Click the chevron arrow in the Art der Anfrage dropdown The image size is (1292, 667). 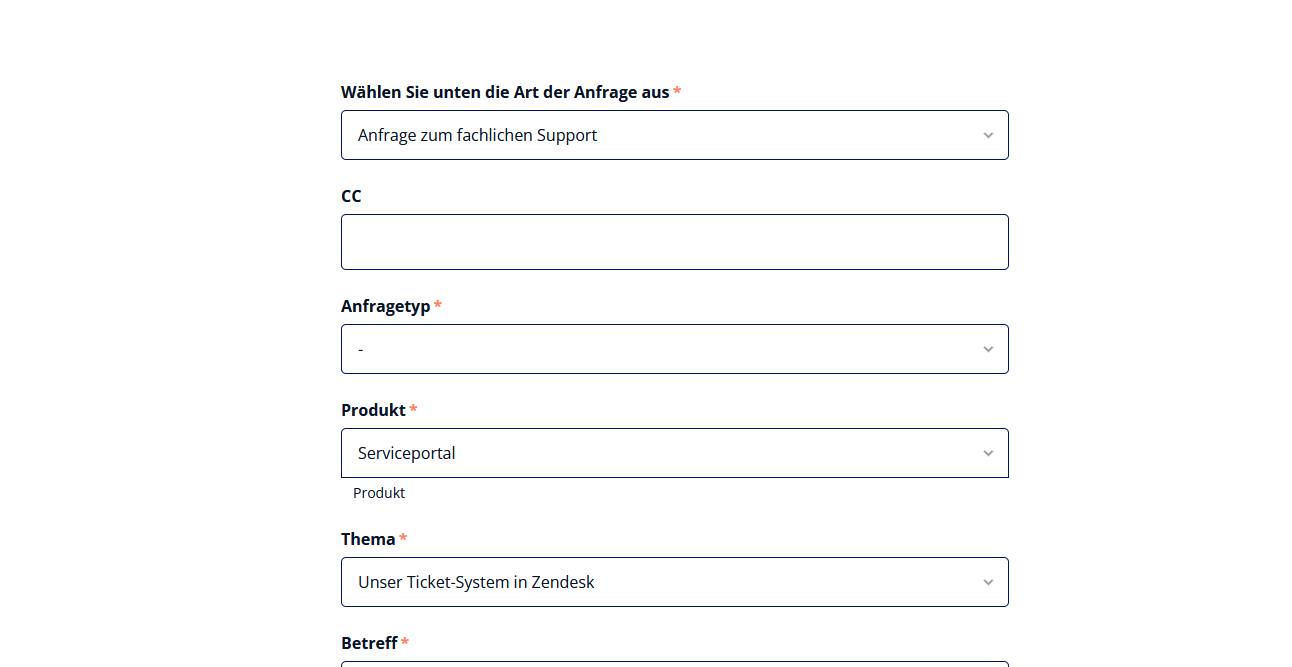pos(988,135)
